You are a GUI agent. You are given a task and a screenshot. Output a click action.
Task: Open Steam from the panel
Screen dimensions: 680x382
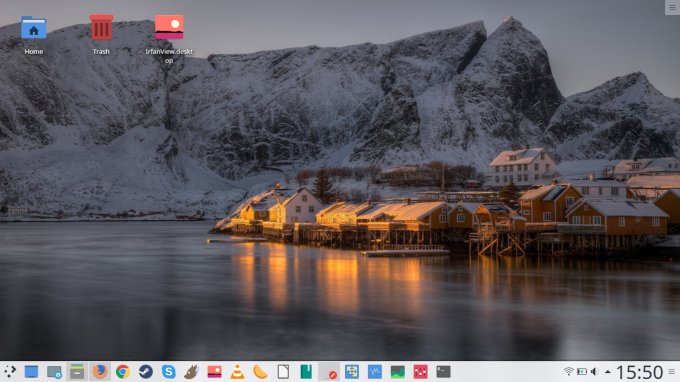click(146, 372)
